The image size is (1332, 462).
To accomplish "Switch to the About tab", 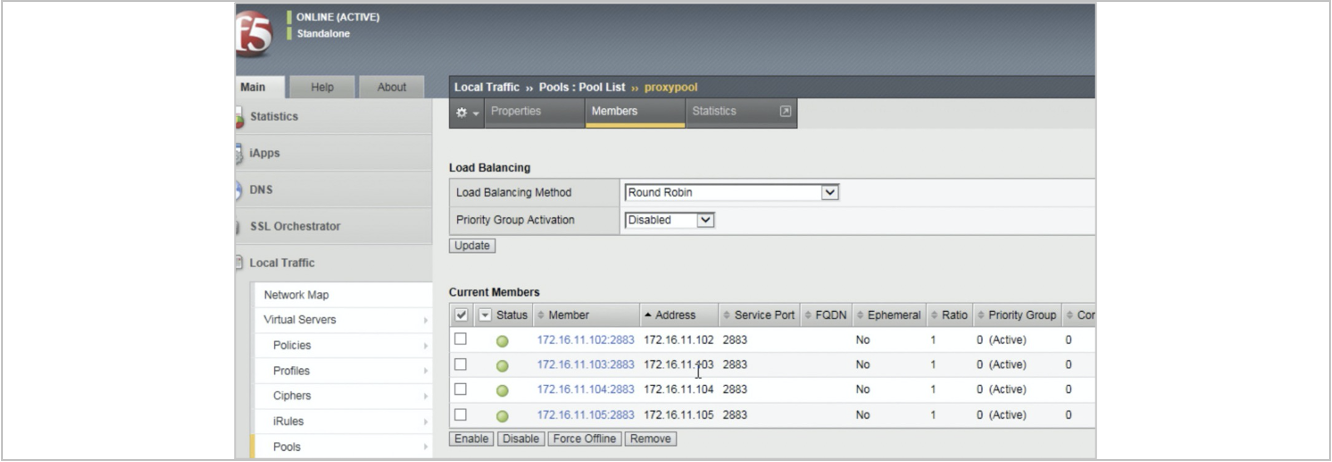I will coord(392,87).
